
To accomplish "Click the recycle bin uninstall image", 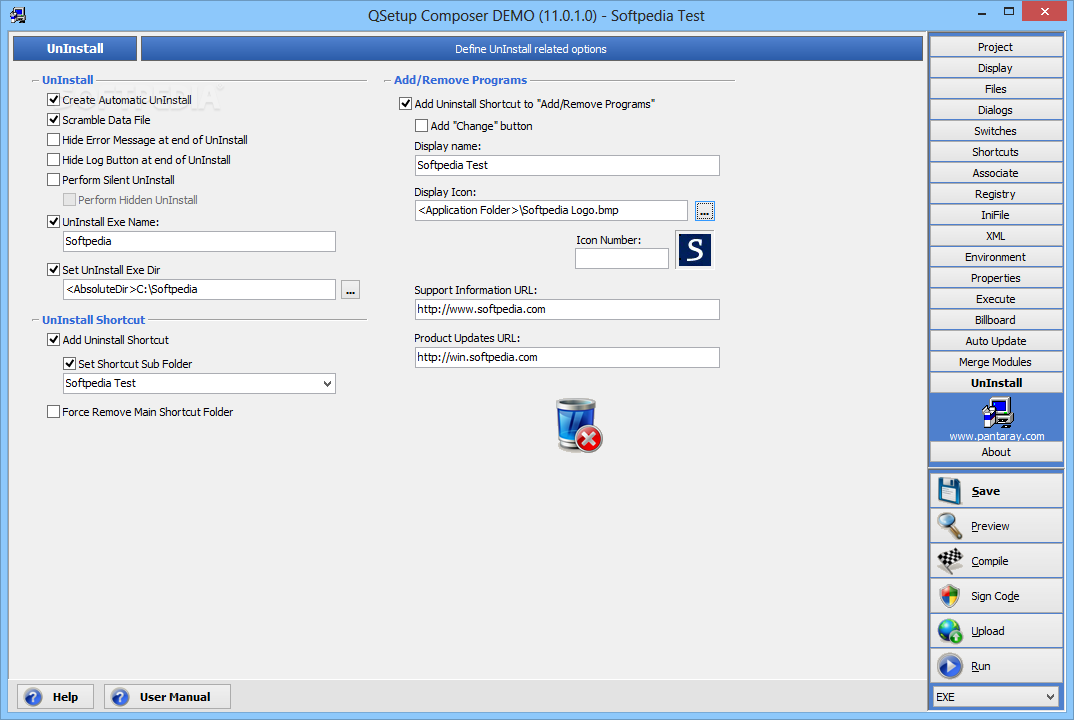I will (x=579, y=425).
